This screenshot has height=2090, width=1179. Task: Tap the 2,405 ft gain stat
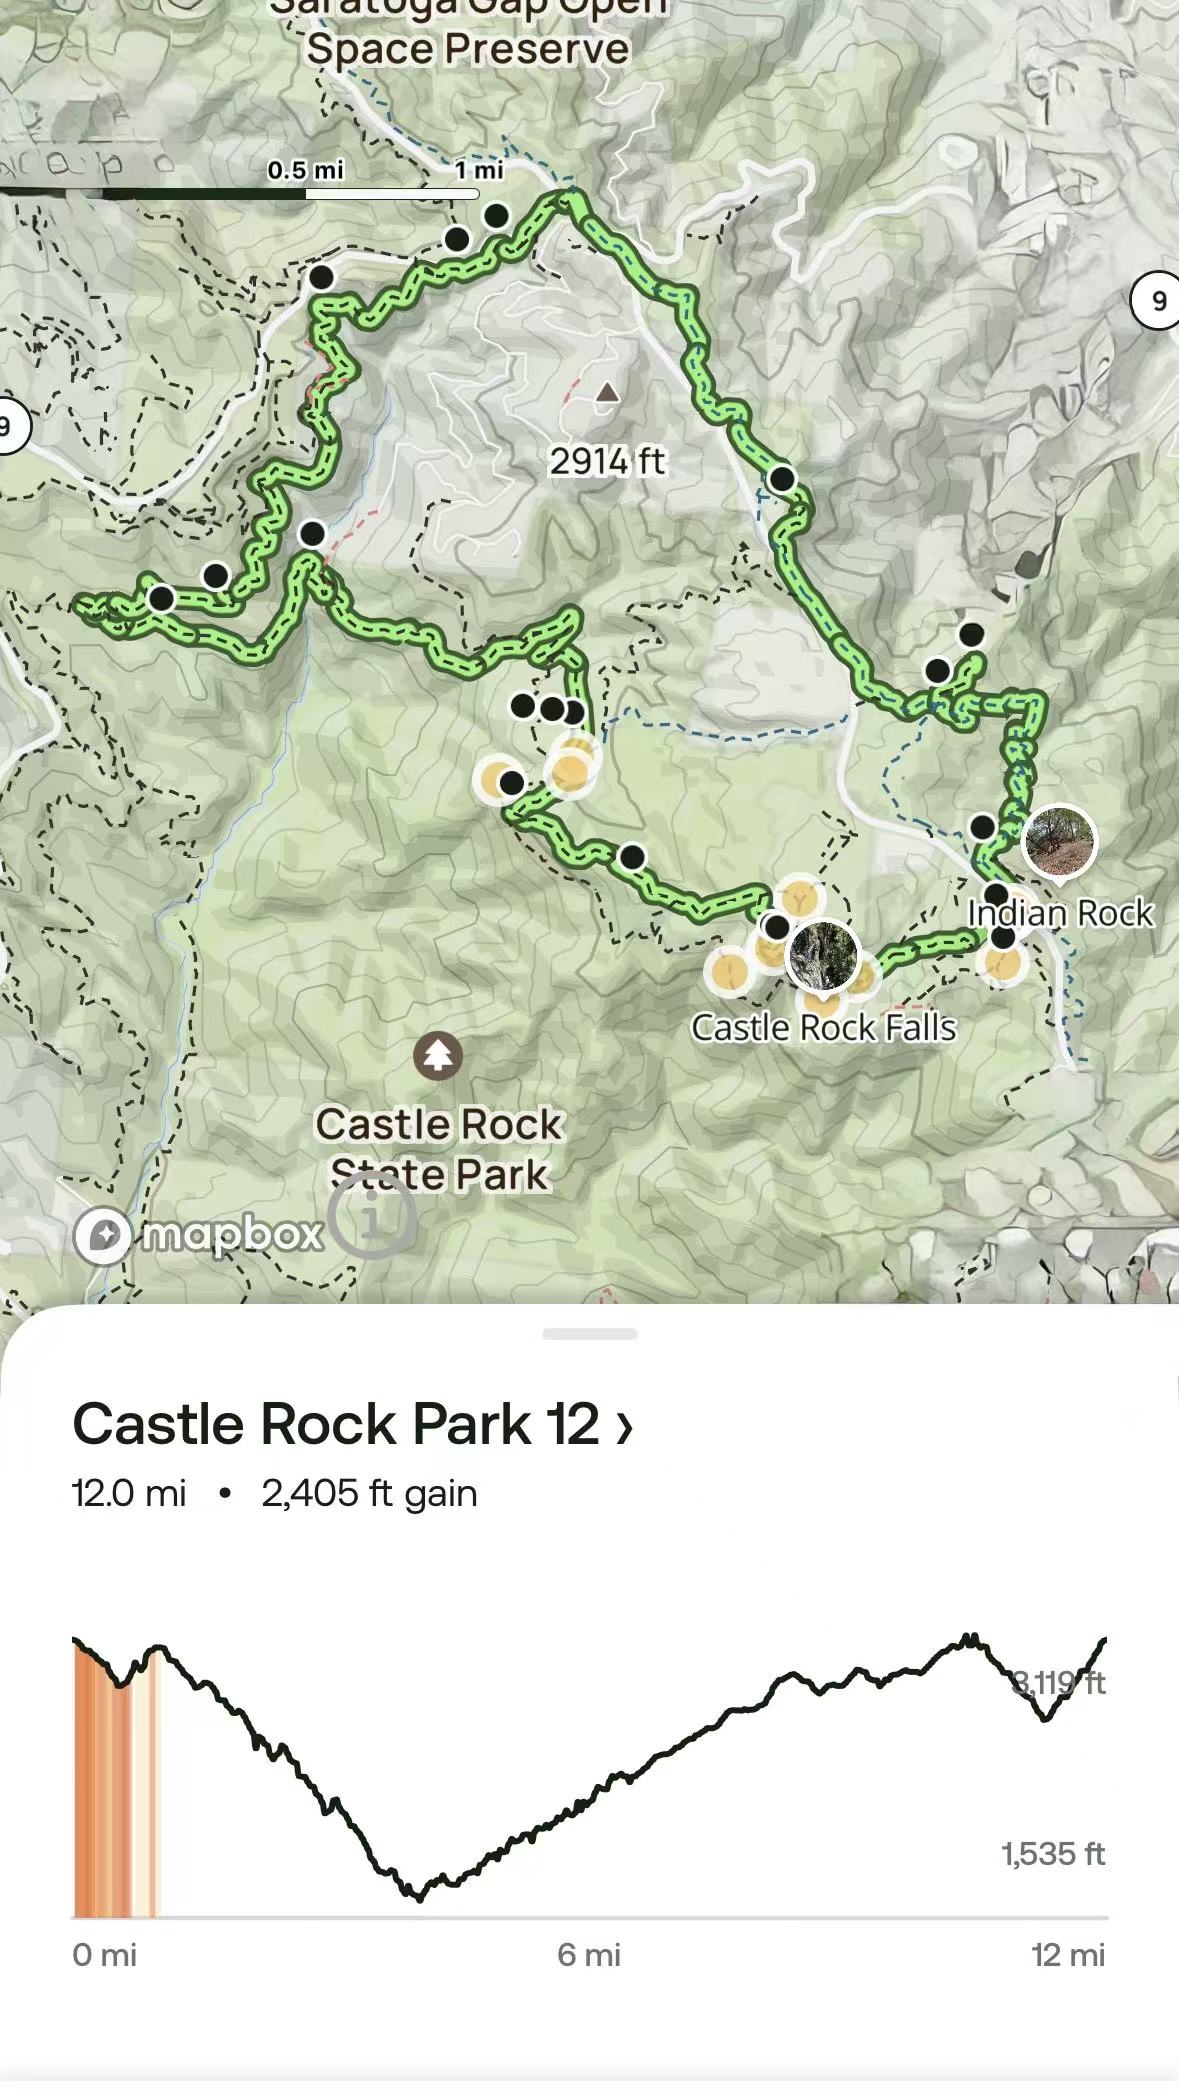click(x=369, y=1493)
